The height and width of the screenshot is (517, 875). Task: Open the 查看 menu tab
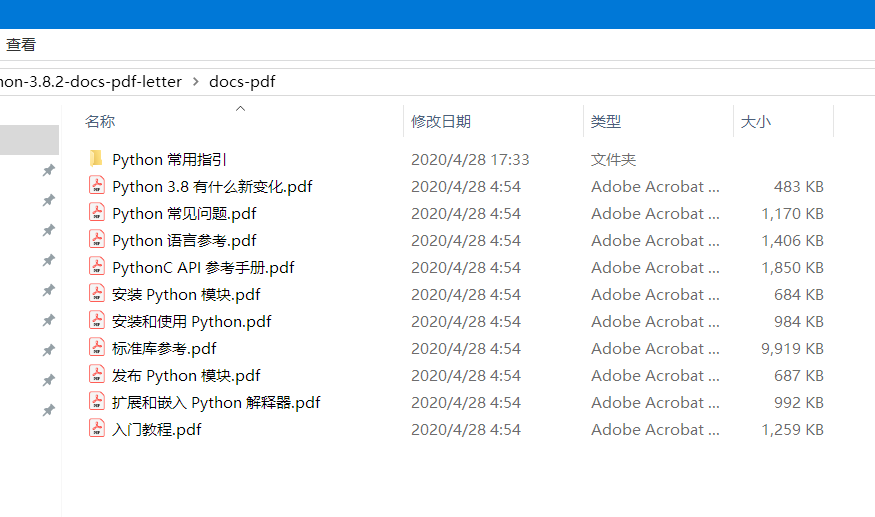click(x=21, y=45)
